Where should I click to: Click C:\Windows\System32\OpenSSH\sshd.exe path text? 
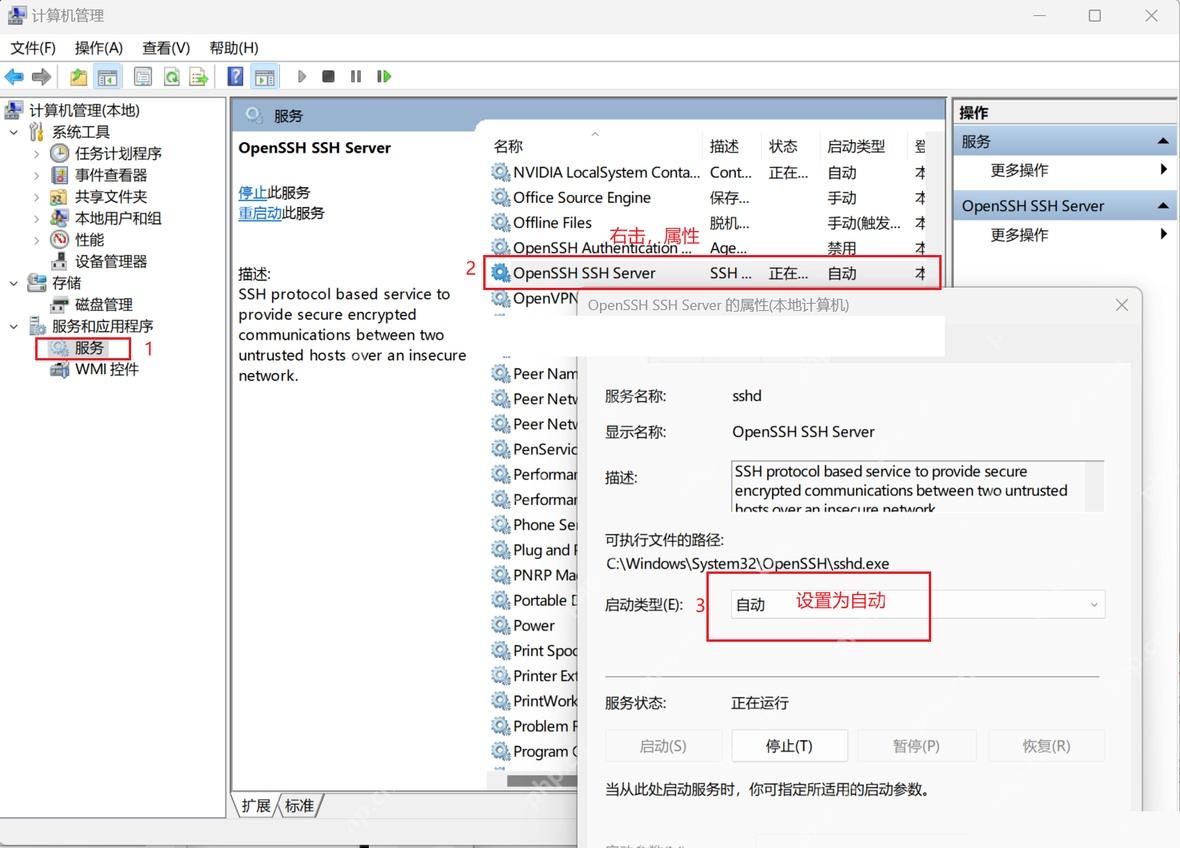click(747, 564)
